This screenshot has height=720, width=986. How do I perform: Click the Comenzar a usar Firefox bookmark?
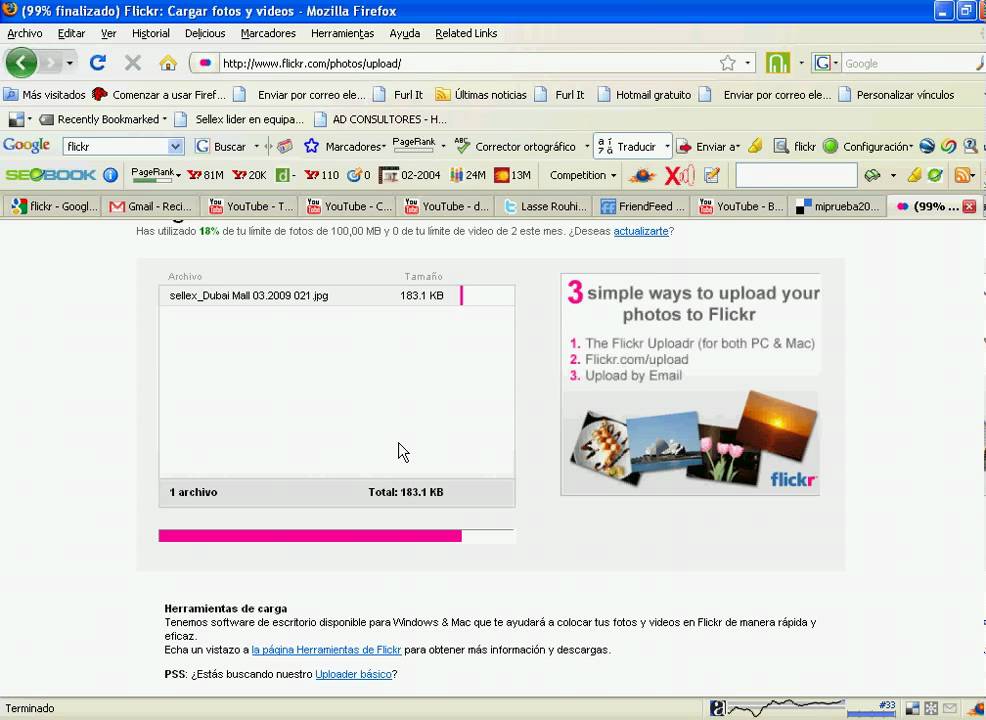158,95
